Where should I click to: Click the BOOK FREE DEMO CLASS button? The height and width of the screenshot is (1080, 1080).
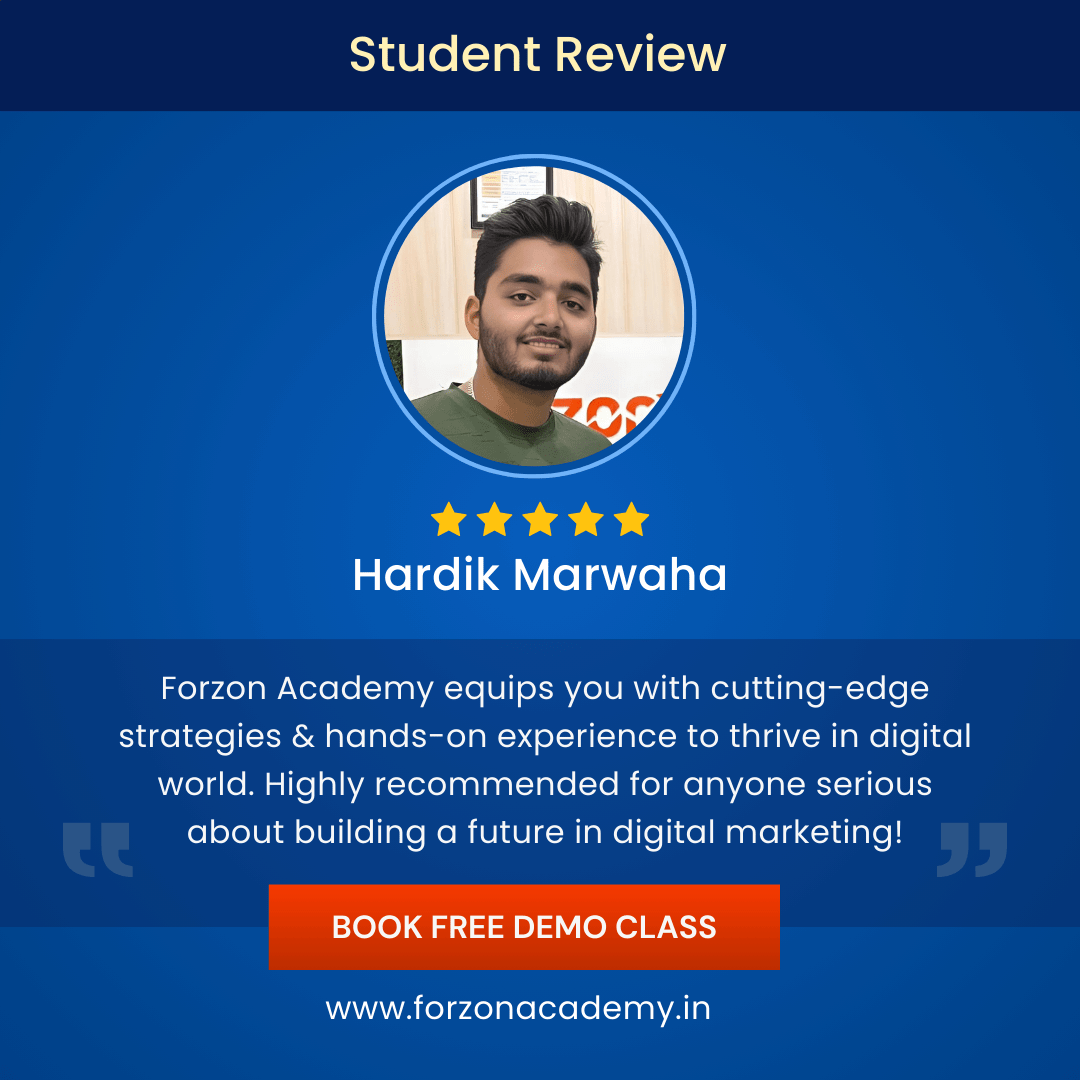coord(524,927)
